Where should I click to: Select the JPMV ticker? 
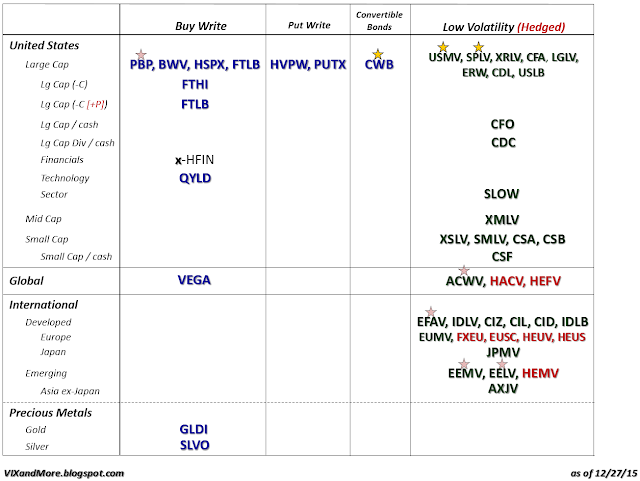[503, 352]
